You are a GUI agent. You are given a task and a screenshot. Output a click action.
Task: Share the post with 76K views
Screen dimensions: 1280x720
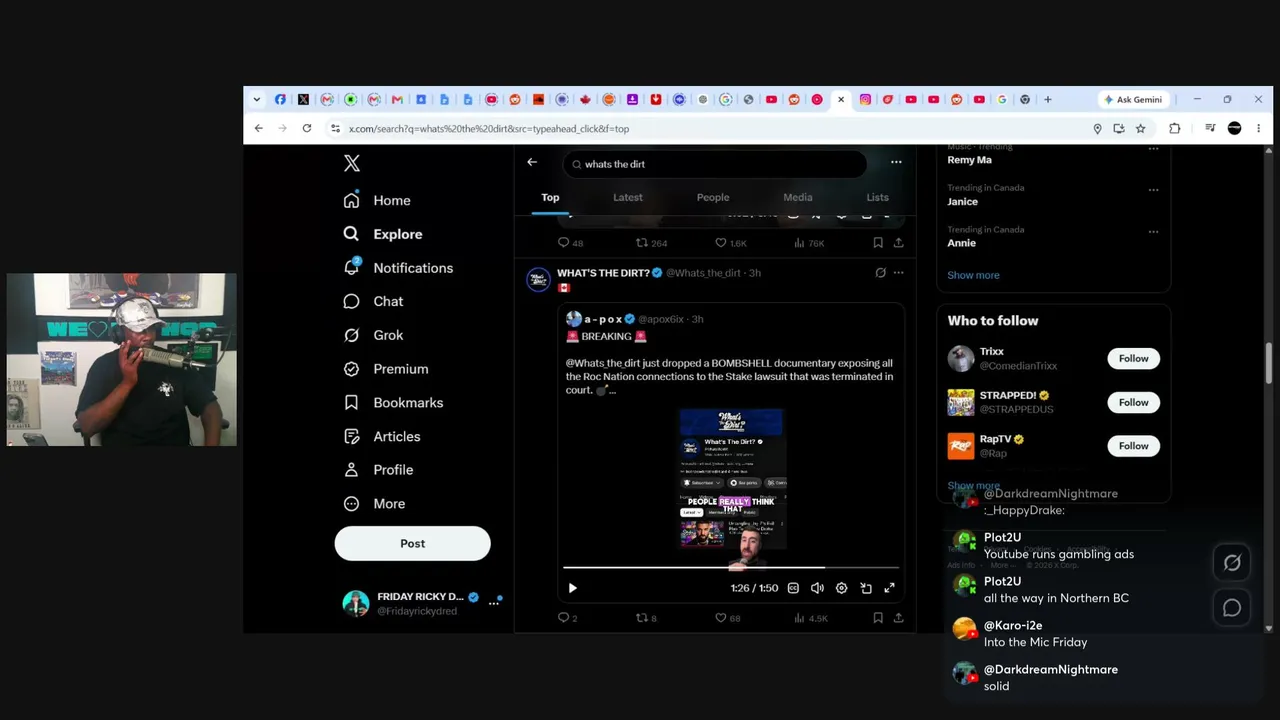click(898, 243)
